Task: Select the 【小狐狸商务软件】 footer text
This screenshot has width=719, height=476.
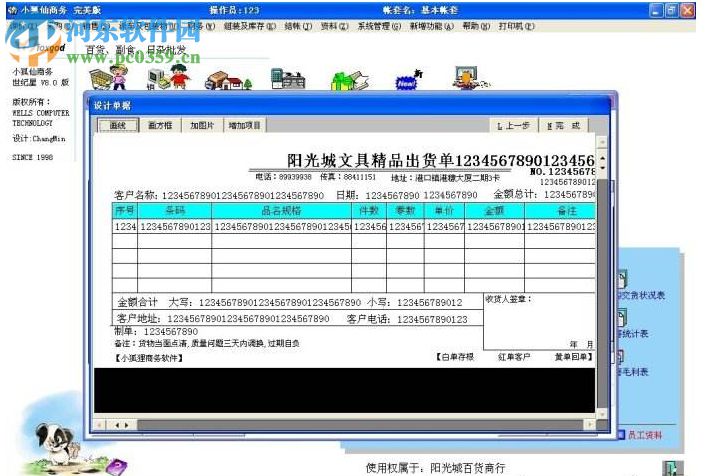Action: pos(149,358)
